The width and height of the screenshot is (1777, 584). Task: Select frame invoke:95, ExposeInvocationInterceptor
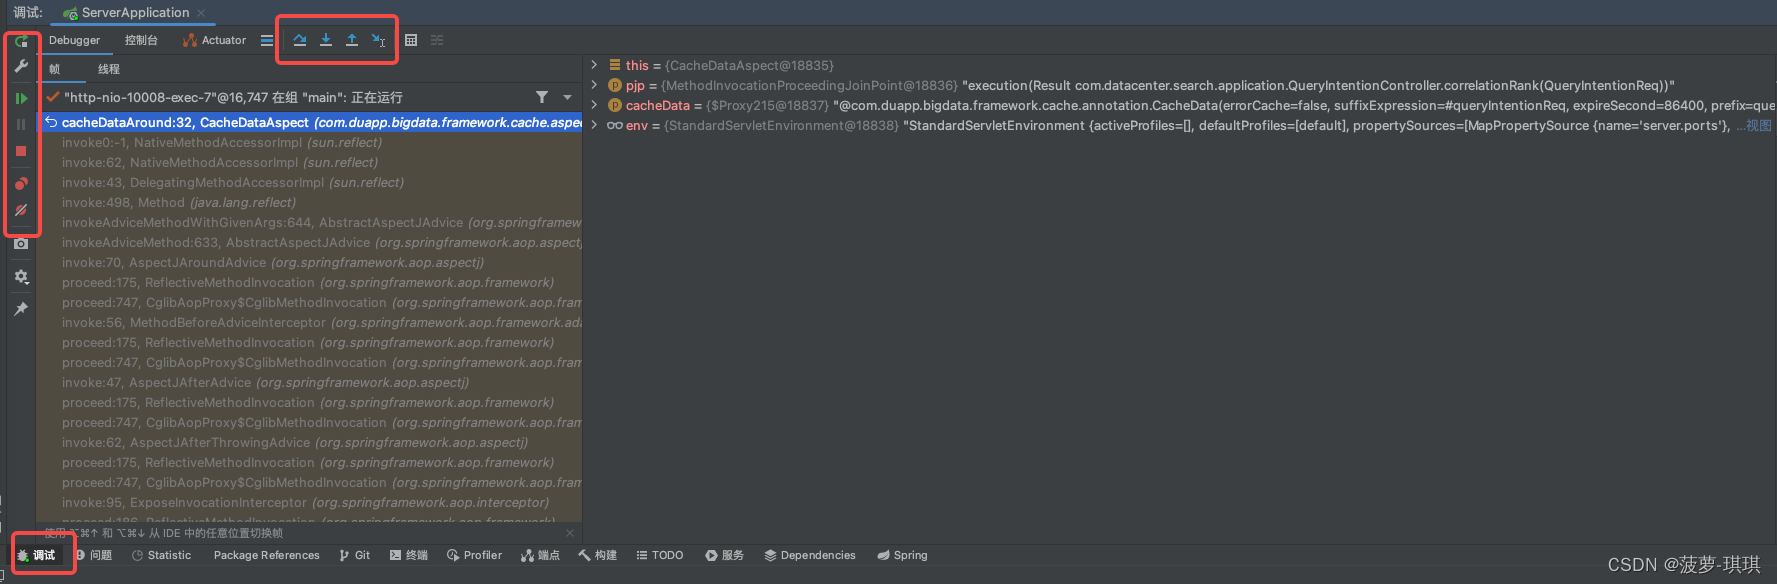pyautogui.click(x=310, y=502)
